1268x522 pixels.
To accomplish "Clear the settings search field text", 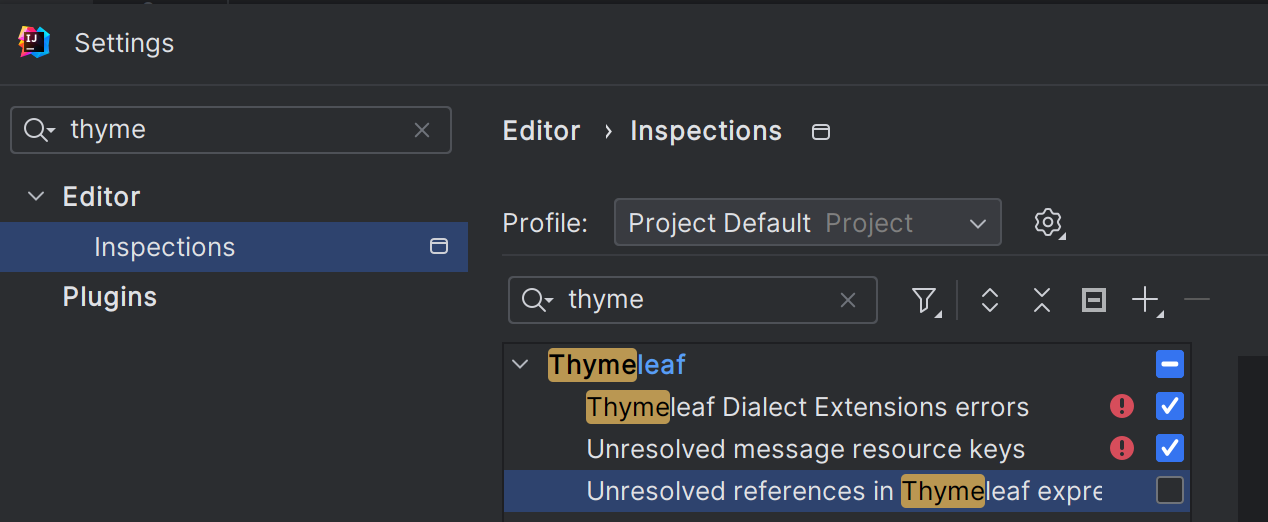I will tap(422, 130).
